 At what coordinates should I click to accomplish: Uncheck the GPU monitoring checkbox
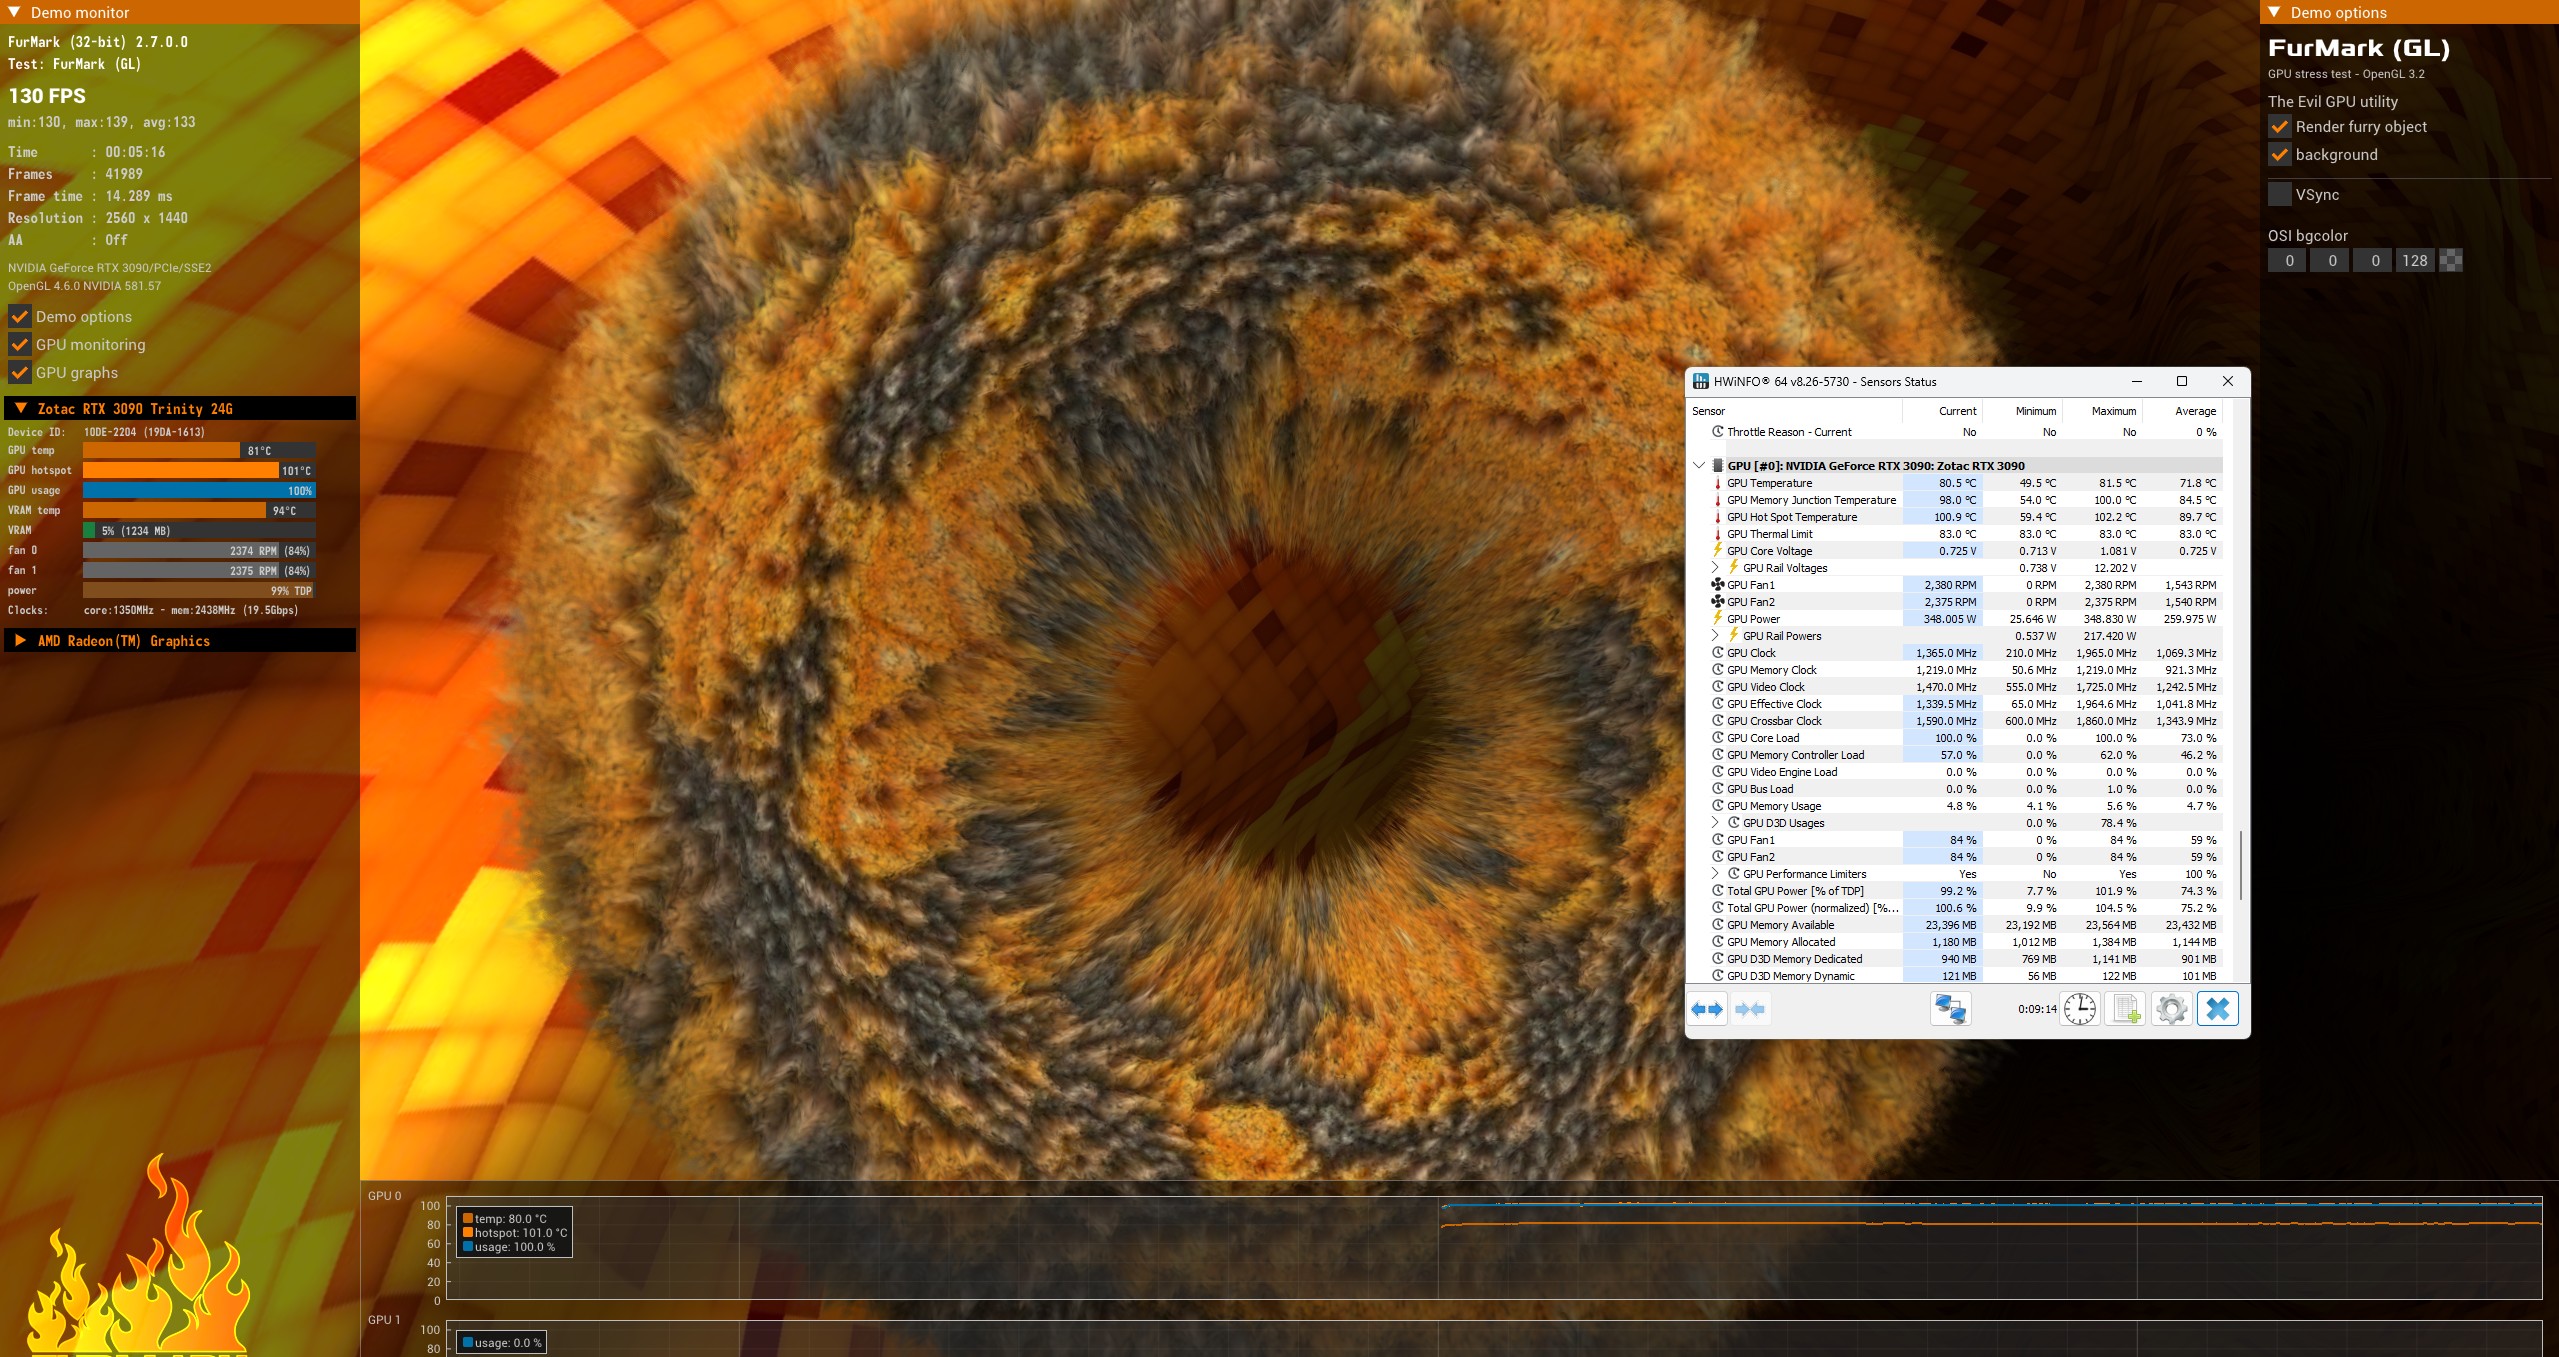pyautogui.click(x=19, y=345)
